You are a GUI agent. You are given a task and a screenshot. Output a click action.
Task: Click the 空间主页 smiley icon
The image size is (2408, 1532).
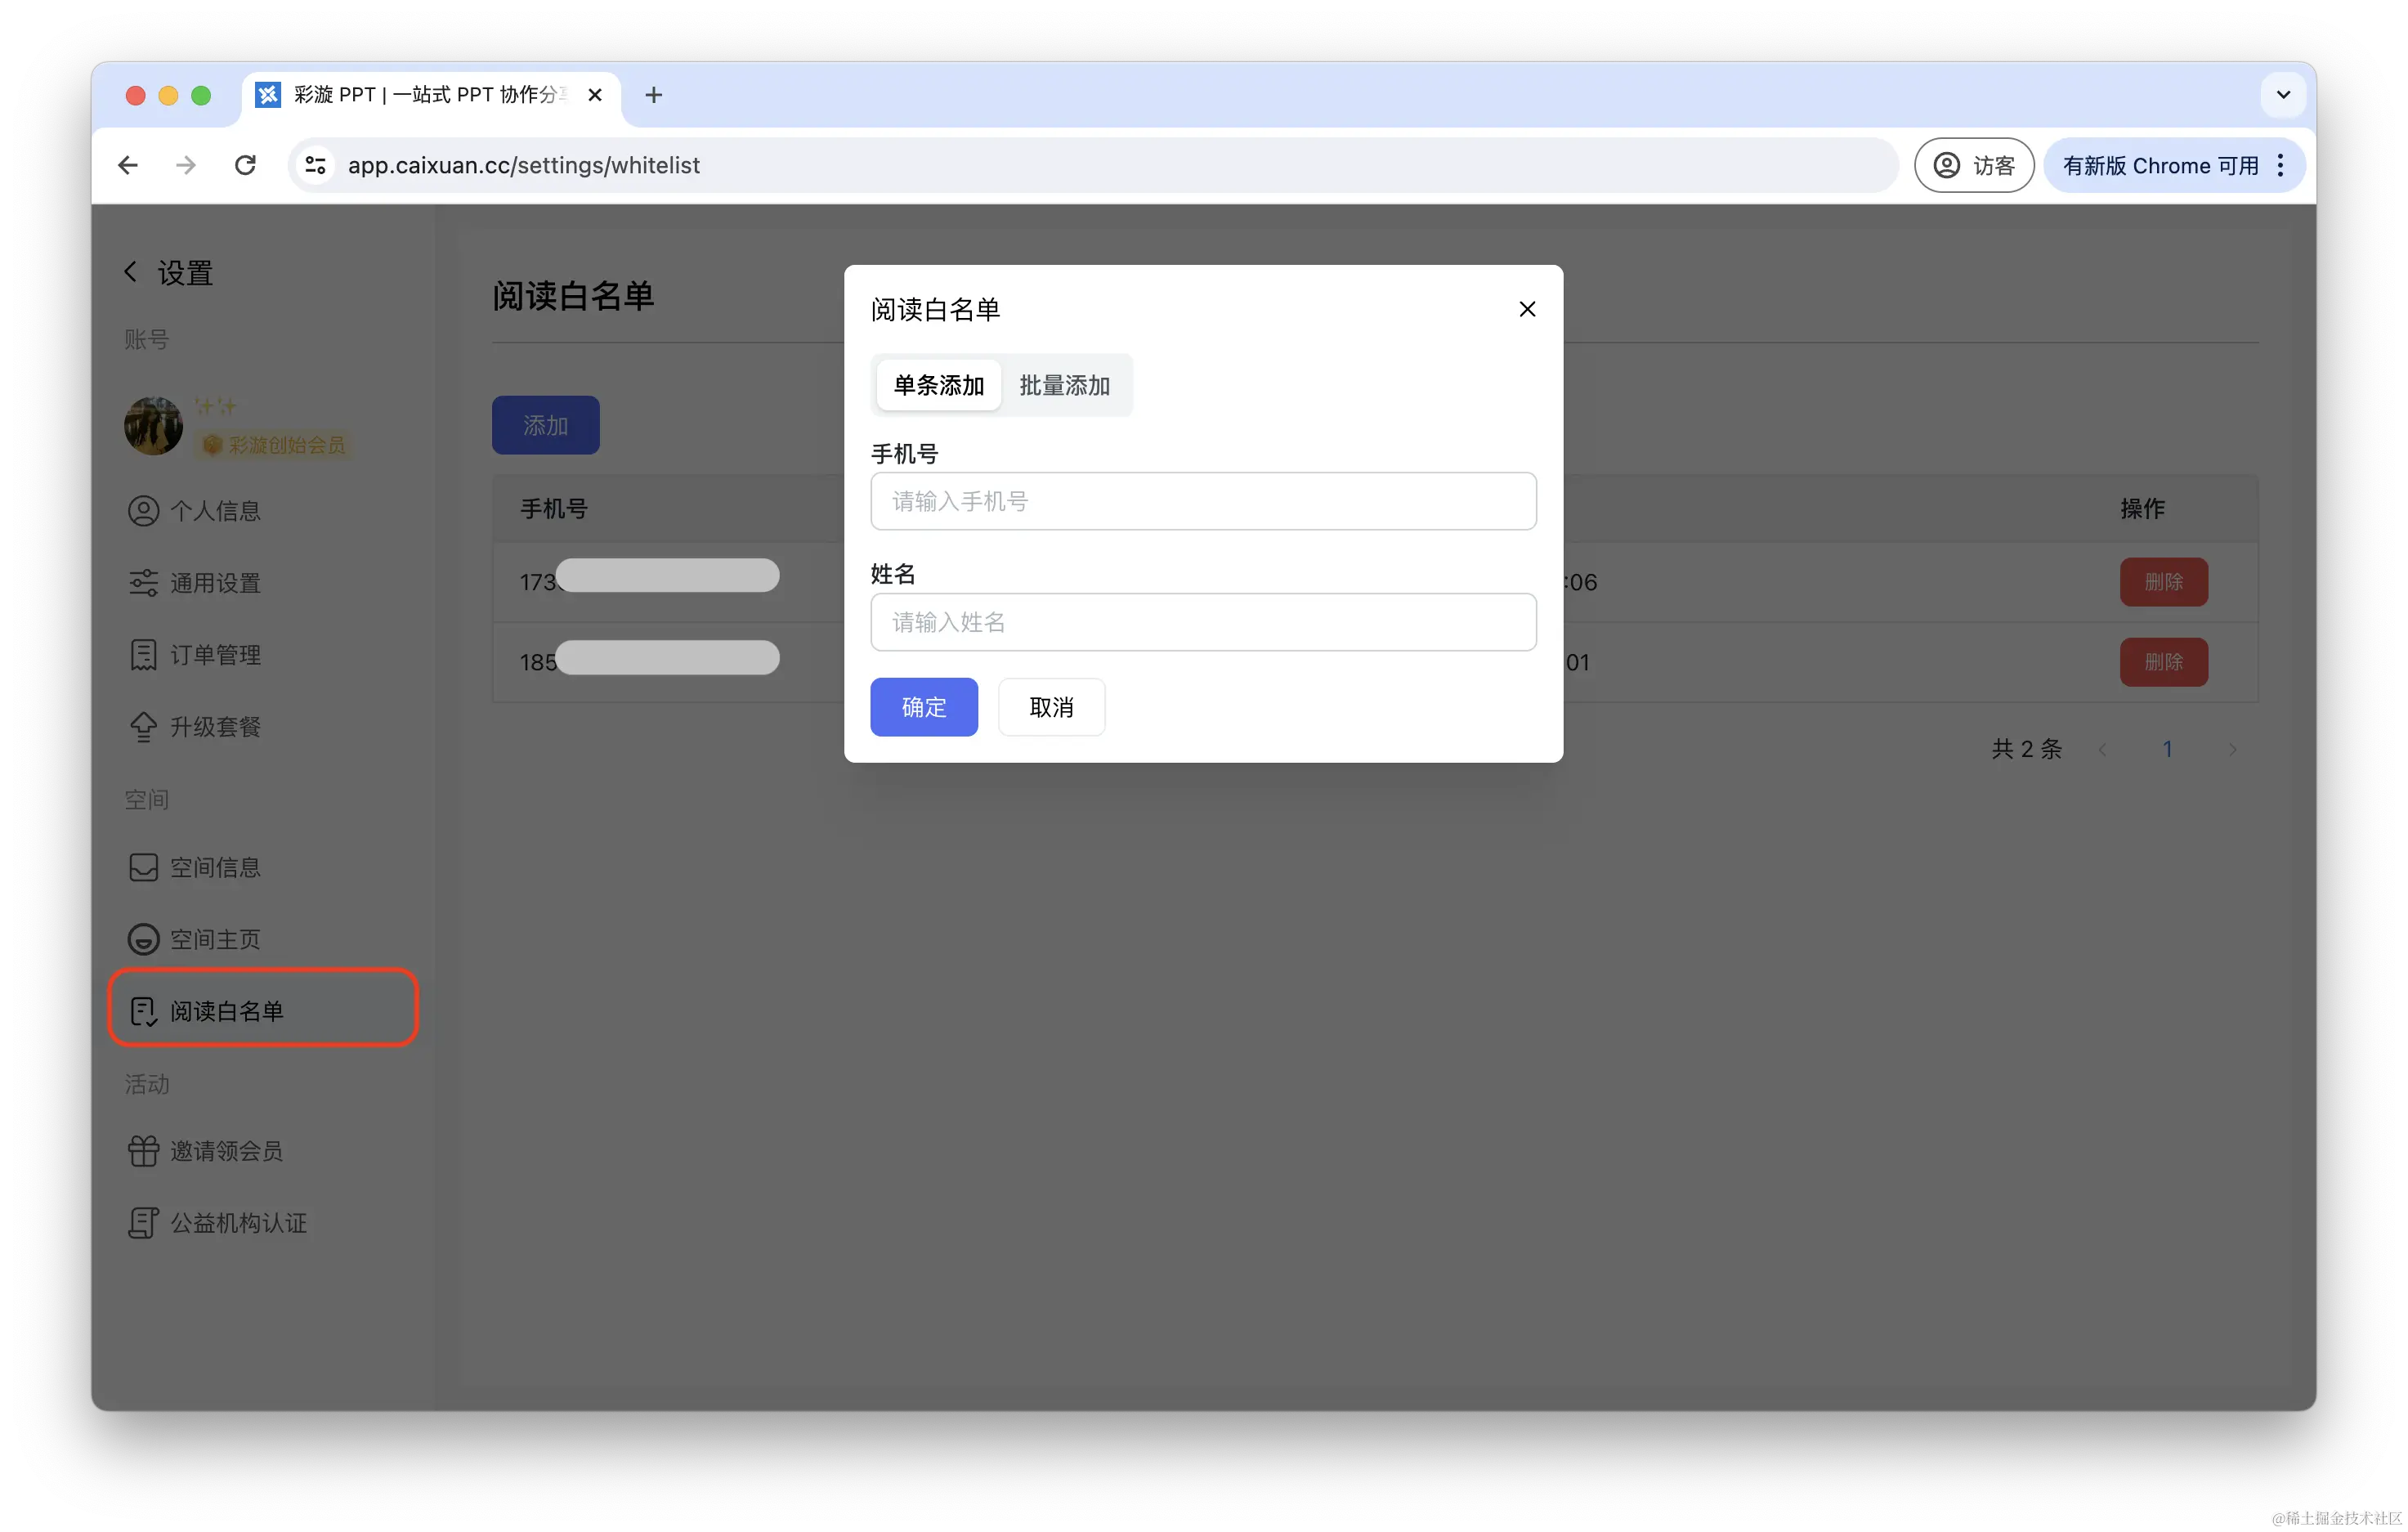point(143,939)
